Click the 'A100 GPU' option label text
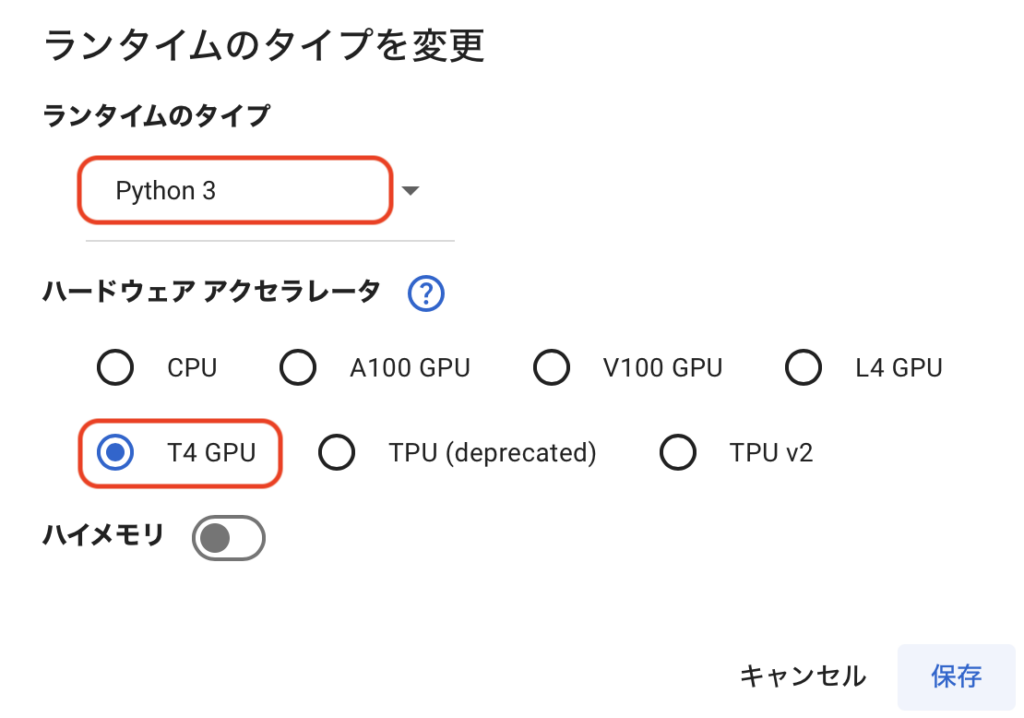 pos(409,368)
